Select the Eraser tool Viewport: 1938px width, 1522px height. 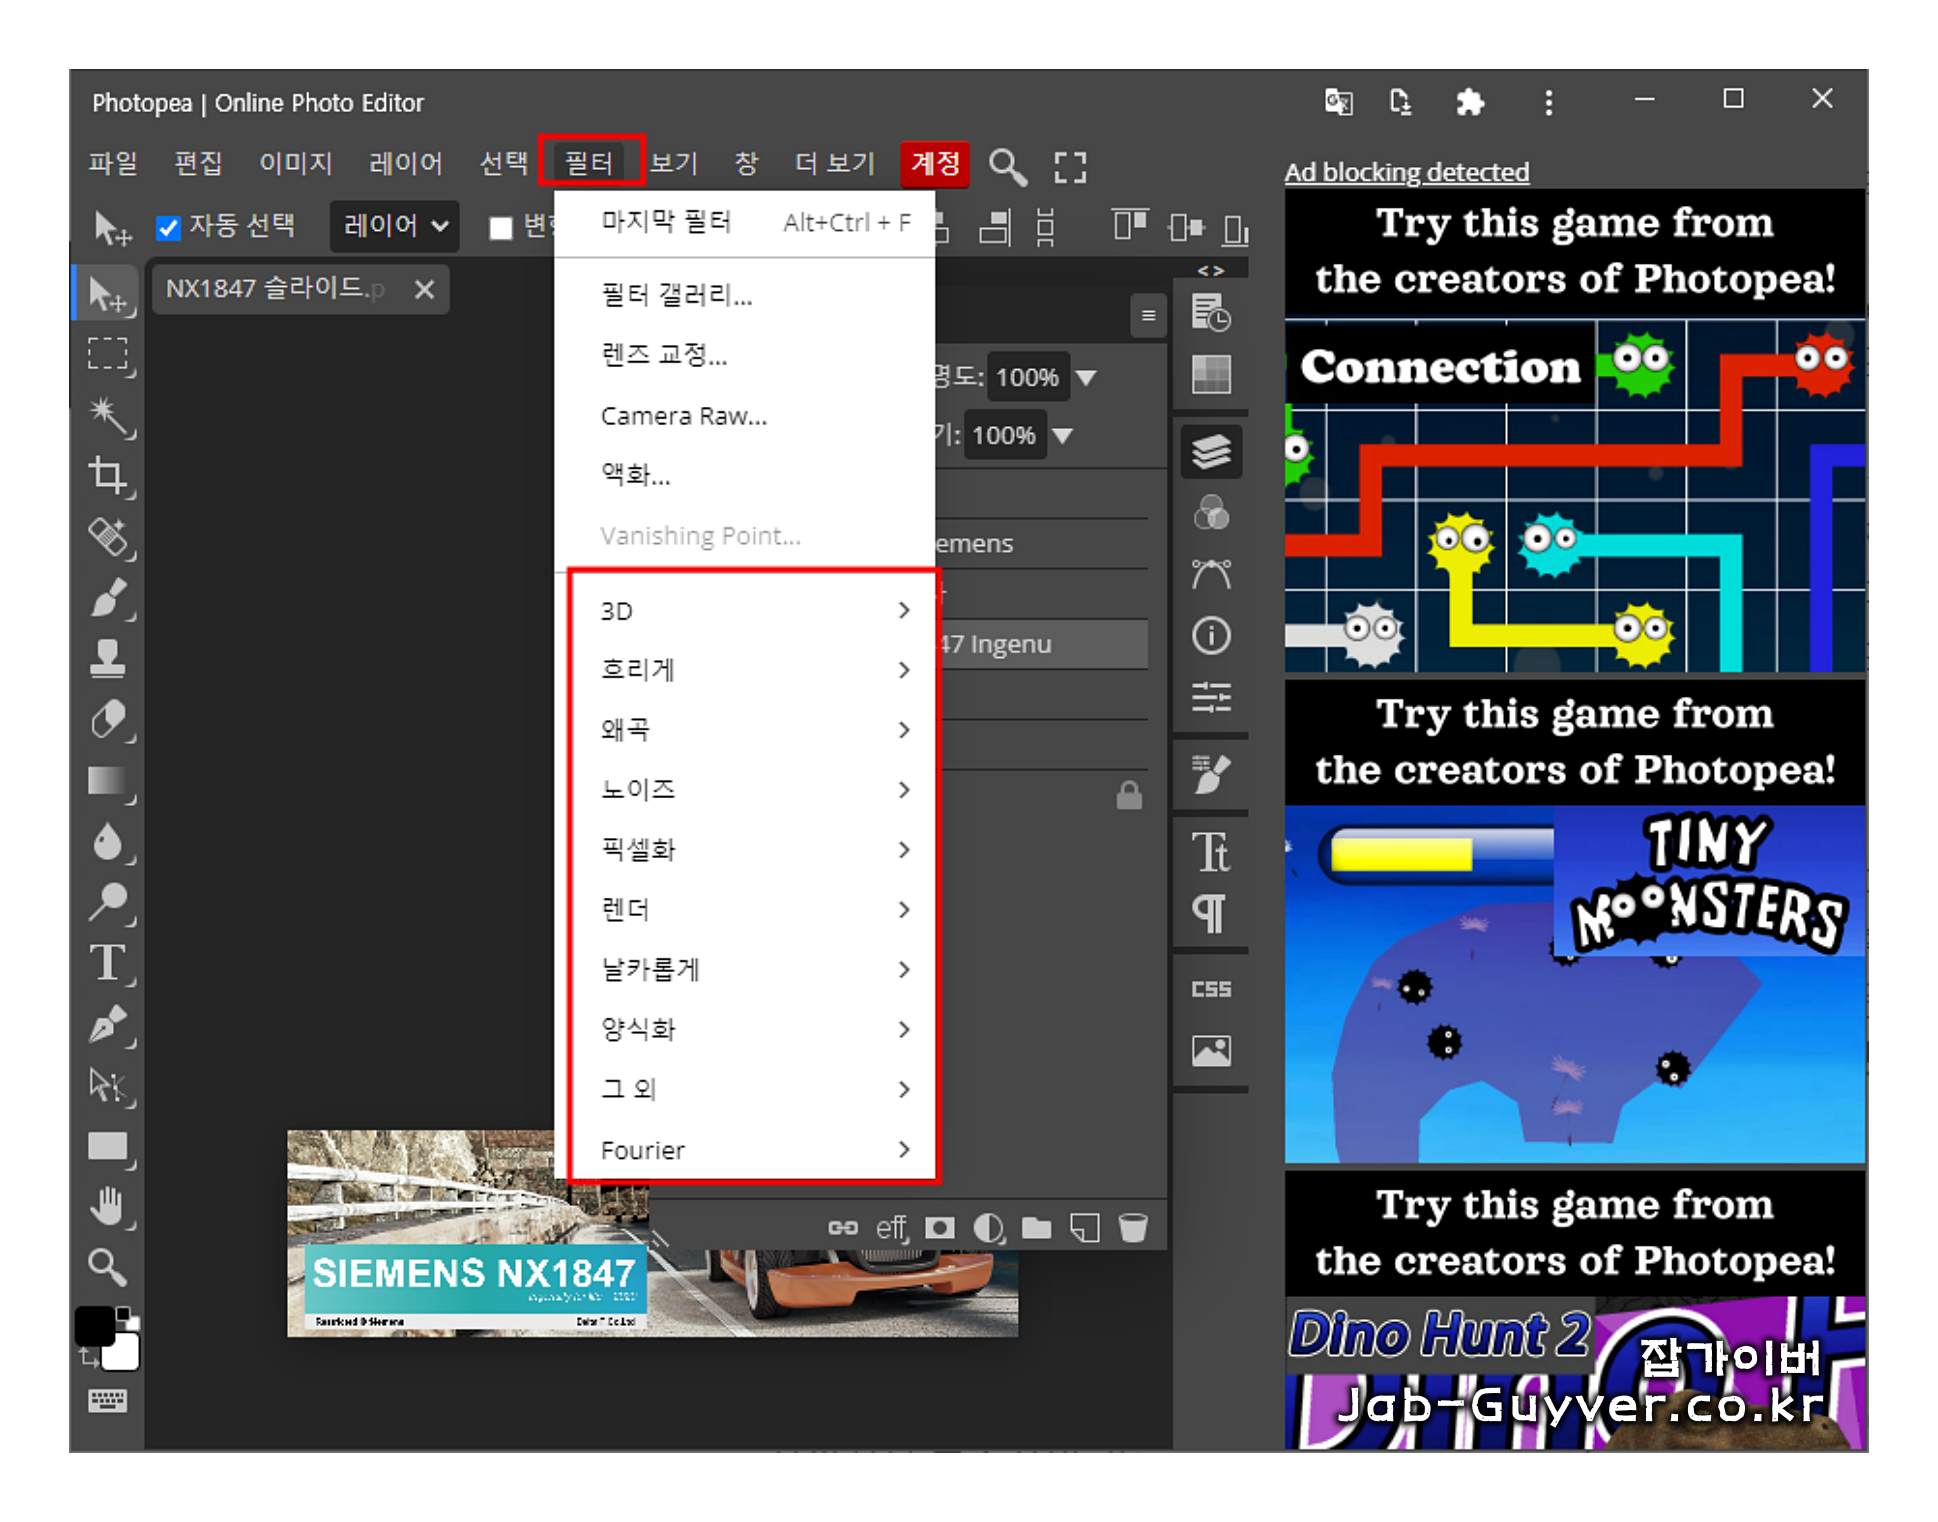(x=107, y=719)
